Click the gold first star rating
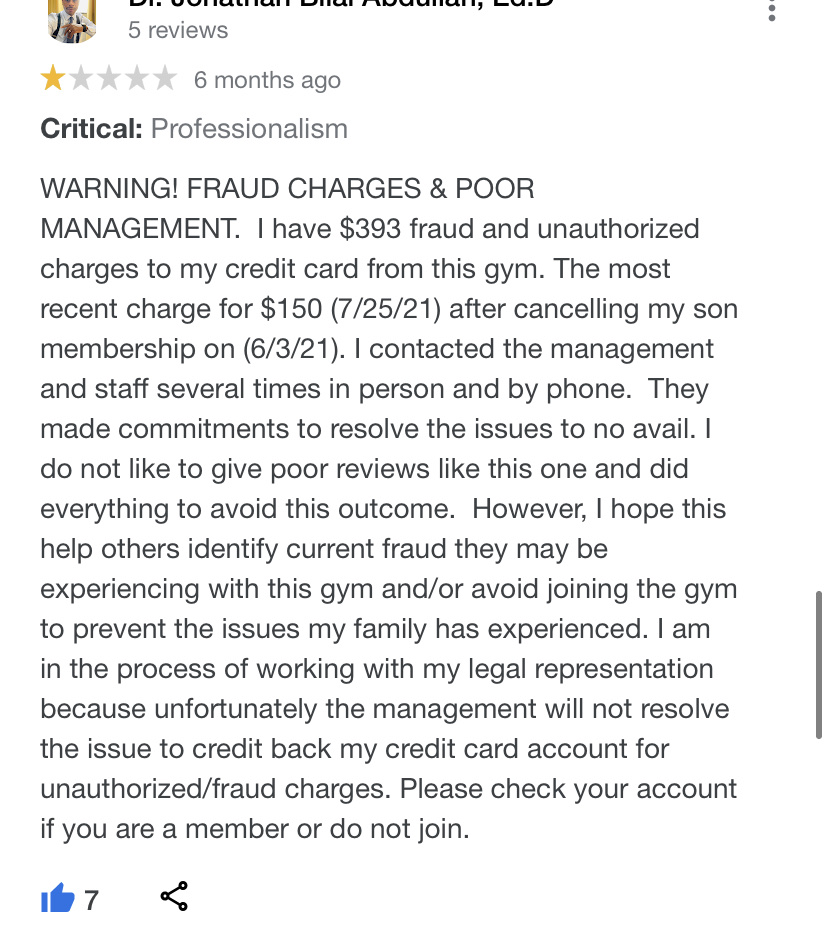The height and width of the screenshot is (928, 828). [52, 79]
